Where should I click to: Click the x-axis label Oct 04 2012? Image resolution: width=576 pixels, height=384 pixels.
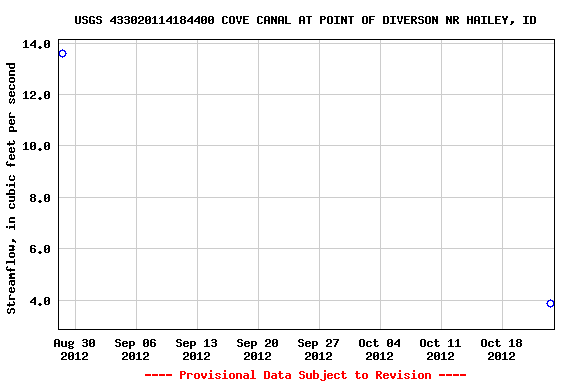point(379,349)
